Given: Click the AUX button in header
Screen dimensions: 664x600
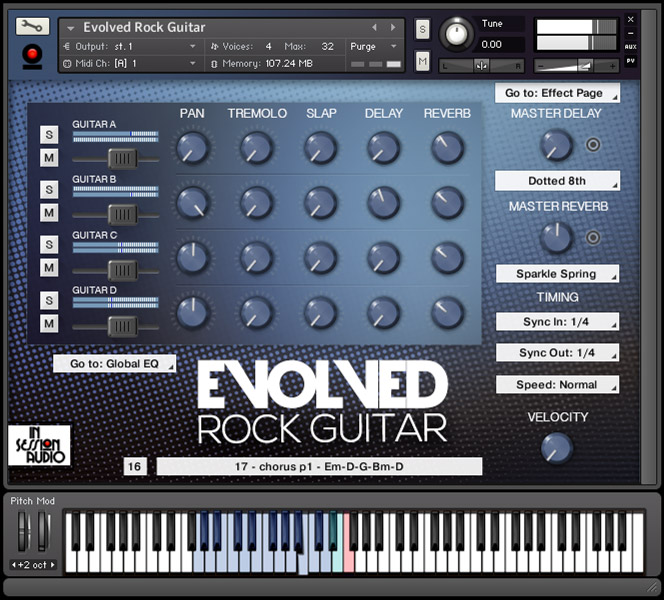Looking at the screenshot, I should [631, 47].
